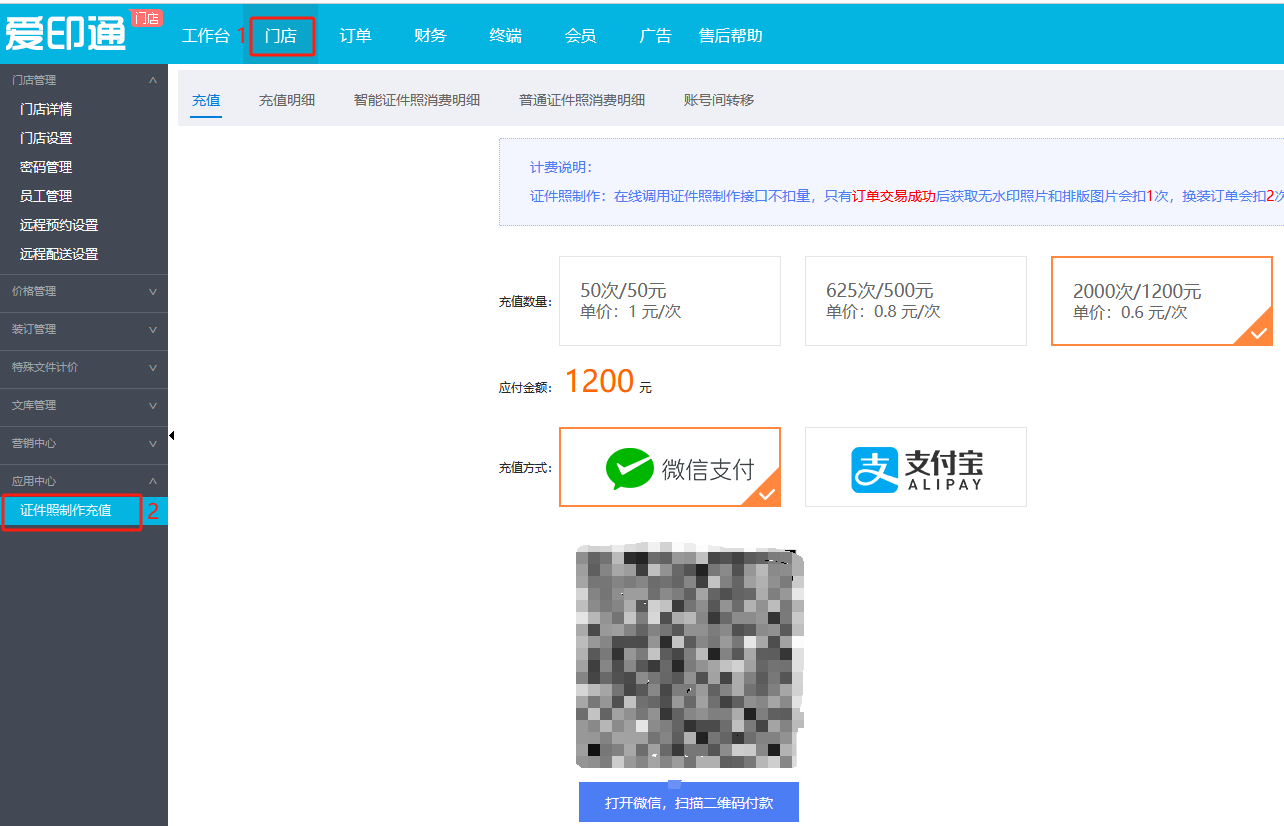Open 员工管理 in the sidebar
The image size is (1284, 826).
pos(46,196)
